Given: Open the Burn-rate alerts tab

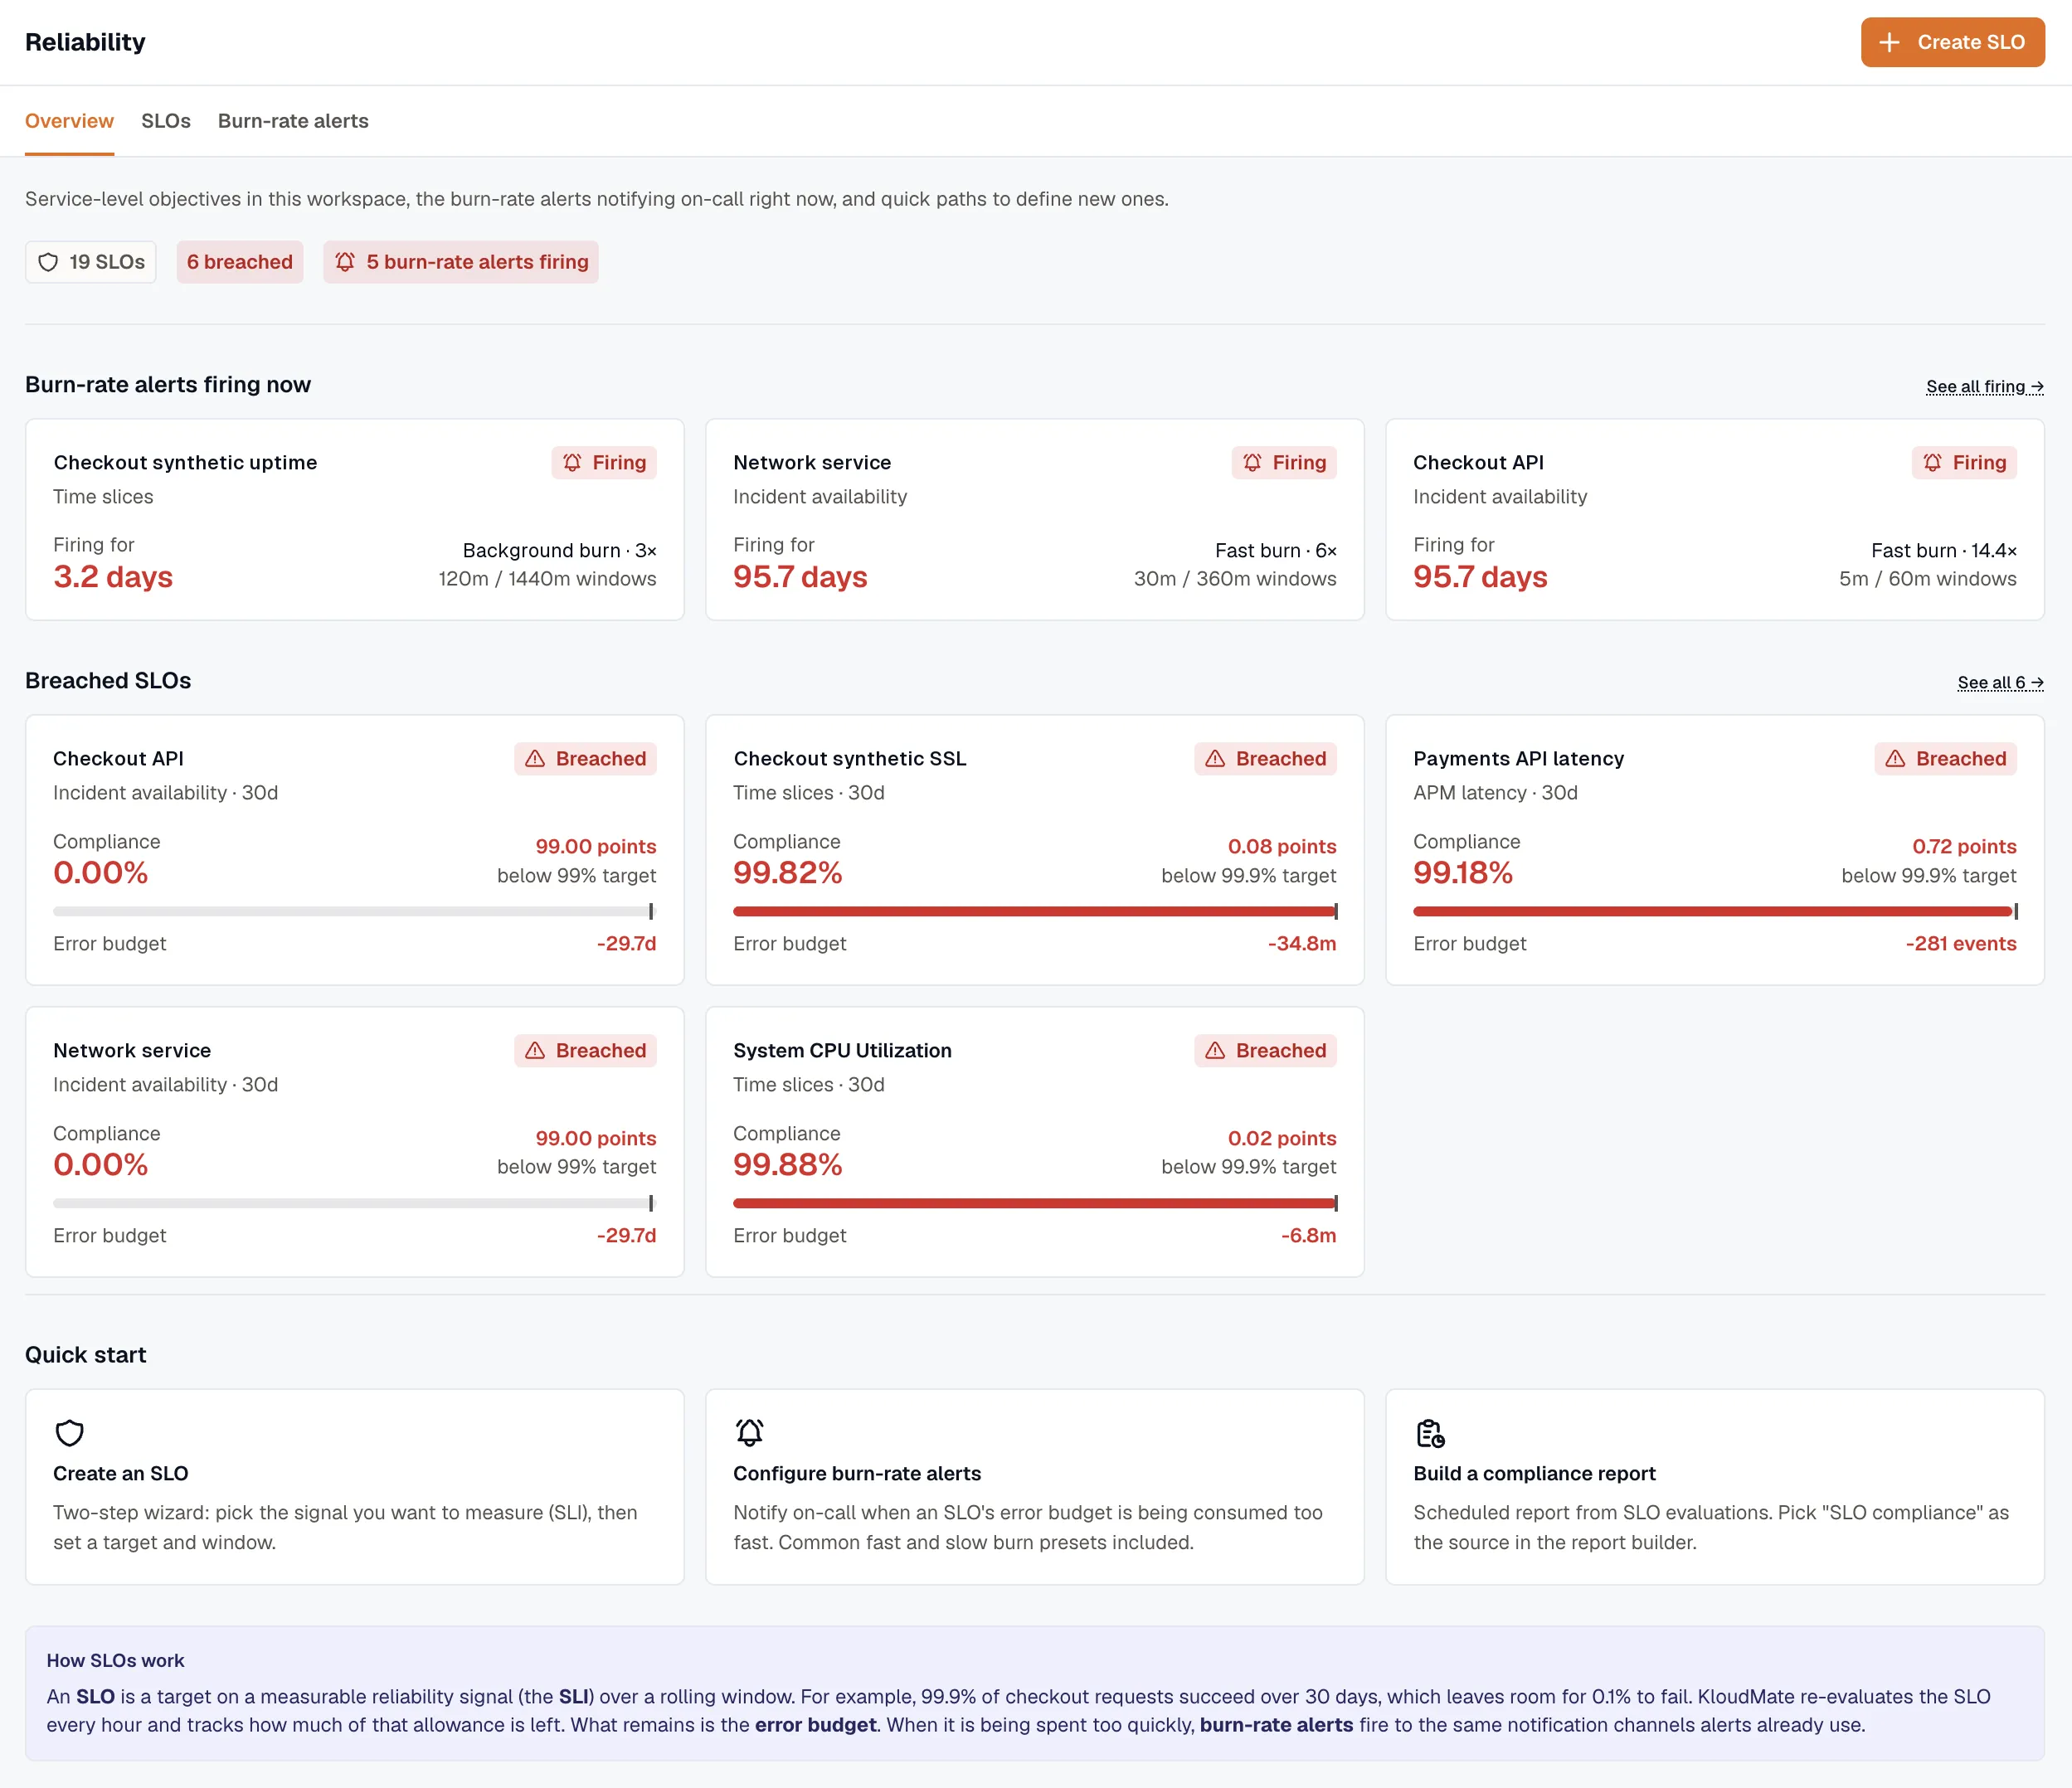Looking at the screenshot, I should [293, 121].
